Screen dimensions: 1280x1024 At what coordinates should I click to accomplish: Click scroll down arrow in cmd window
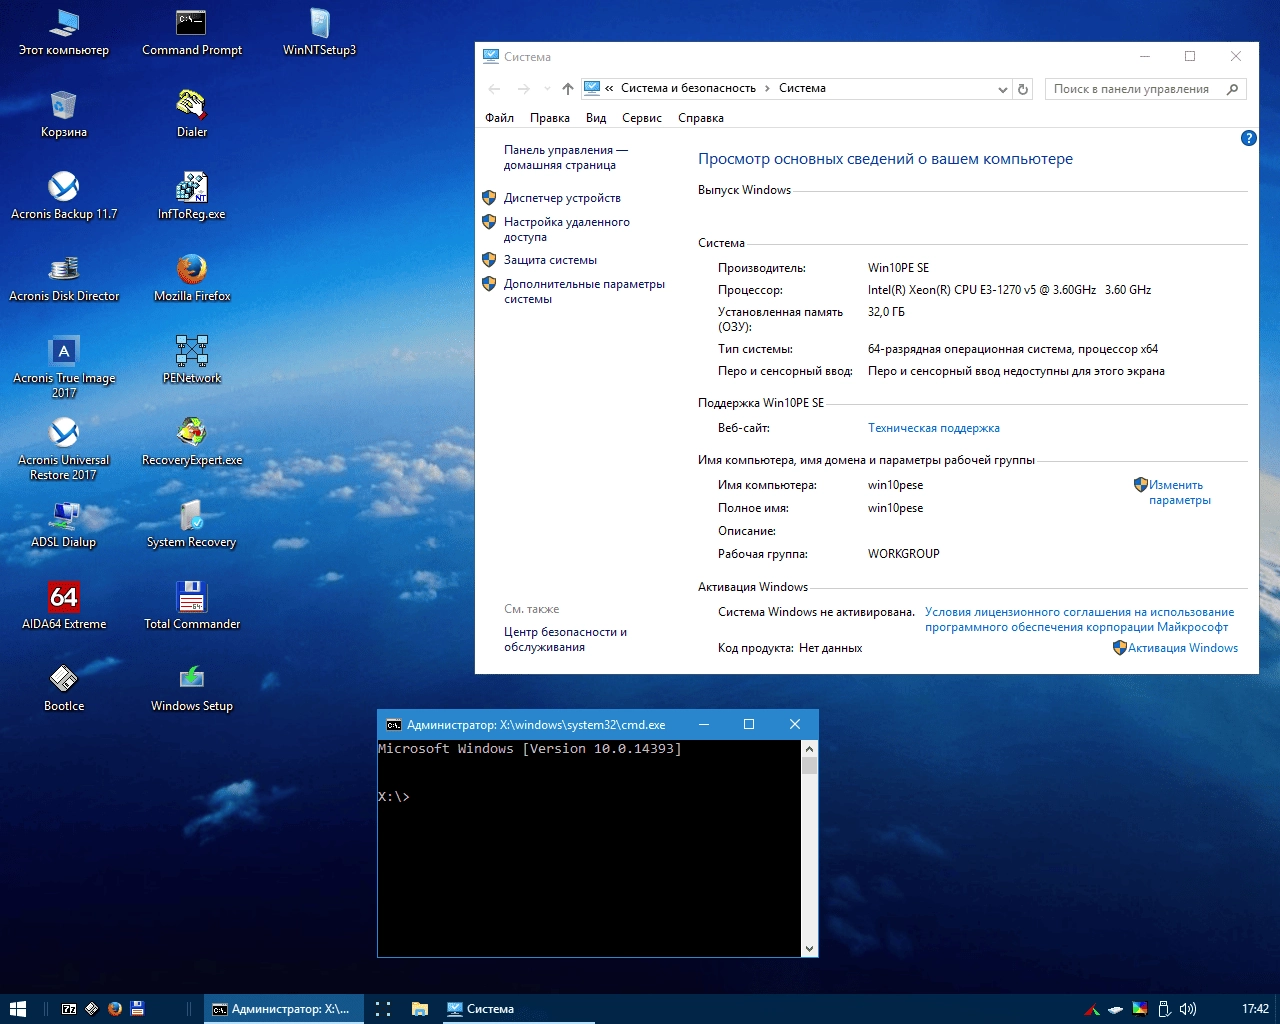(810, 949)
